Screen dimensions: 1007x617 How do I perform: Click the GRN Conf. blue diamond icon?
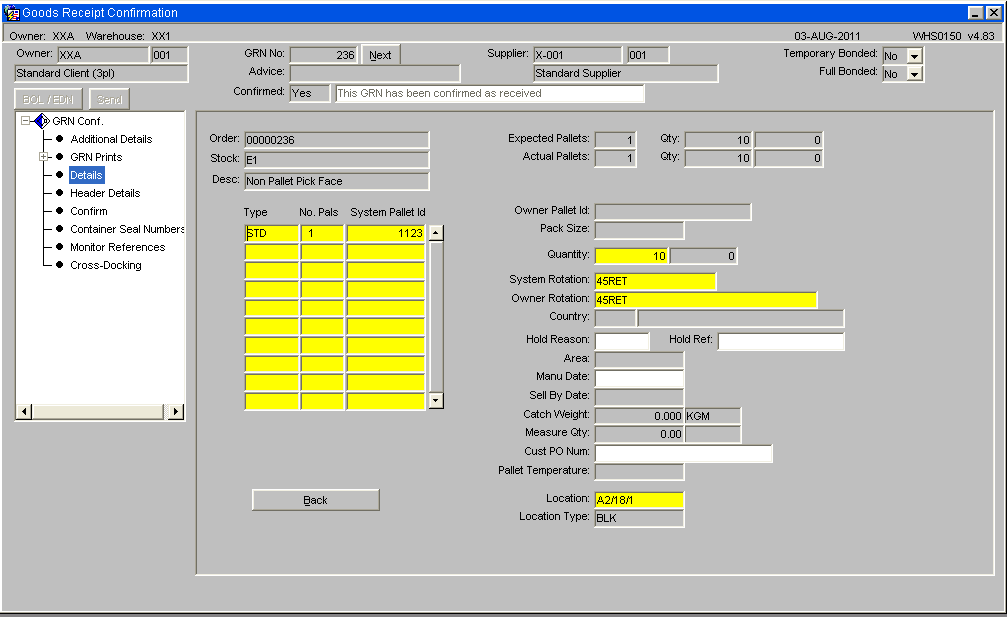tap(42, 121)
